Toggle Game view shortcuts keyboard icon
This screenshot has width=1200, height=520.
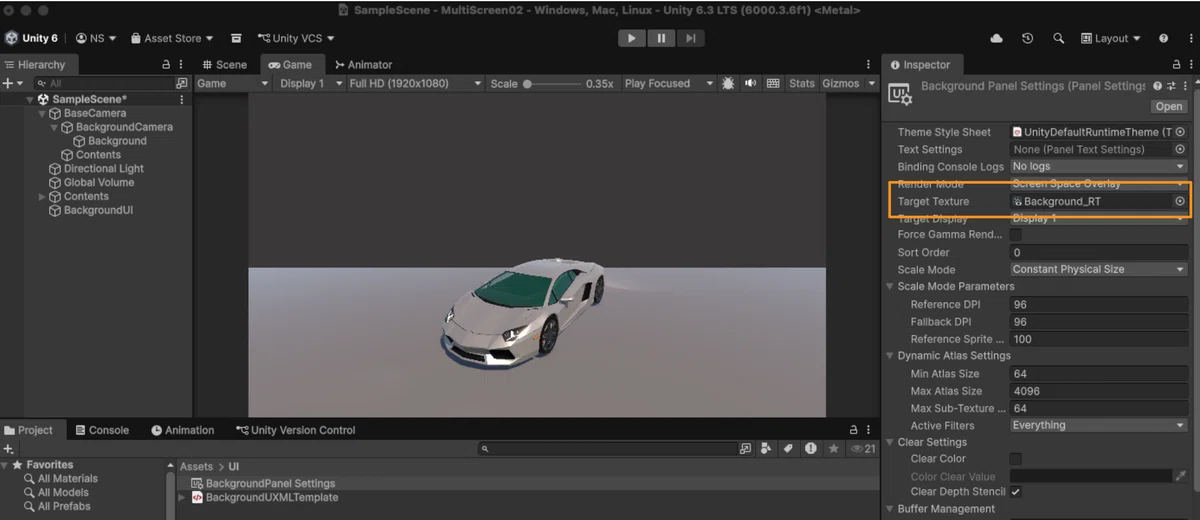click(x=773, y=84)
